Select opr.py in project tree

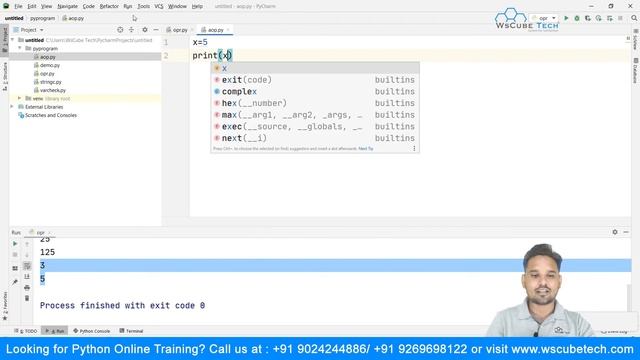47,73
